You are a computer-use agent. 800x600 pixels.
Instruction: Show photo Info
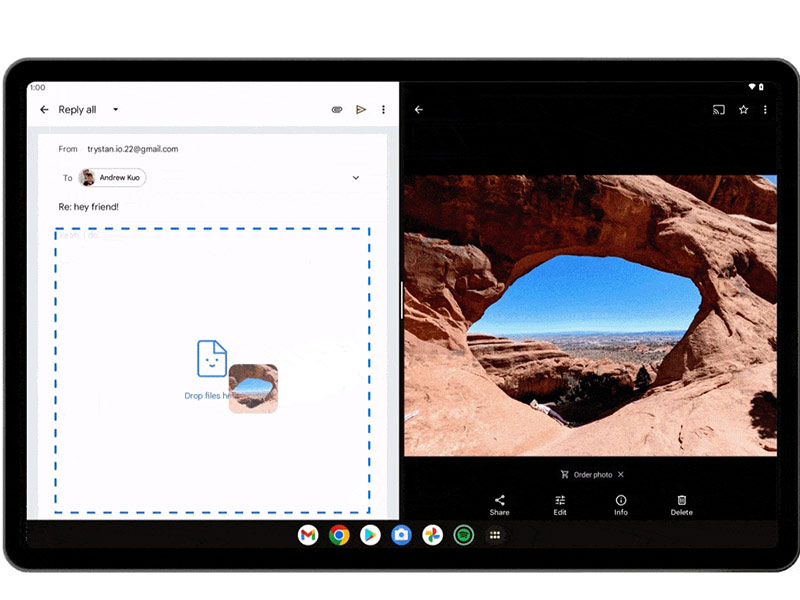coord(621,505)
